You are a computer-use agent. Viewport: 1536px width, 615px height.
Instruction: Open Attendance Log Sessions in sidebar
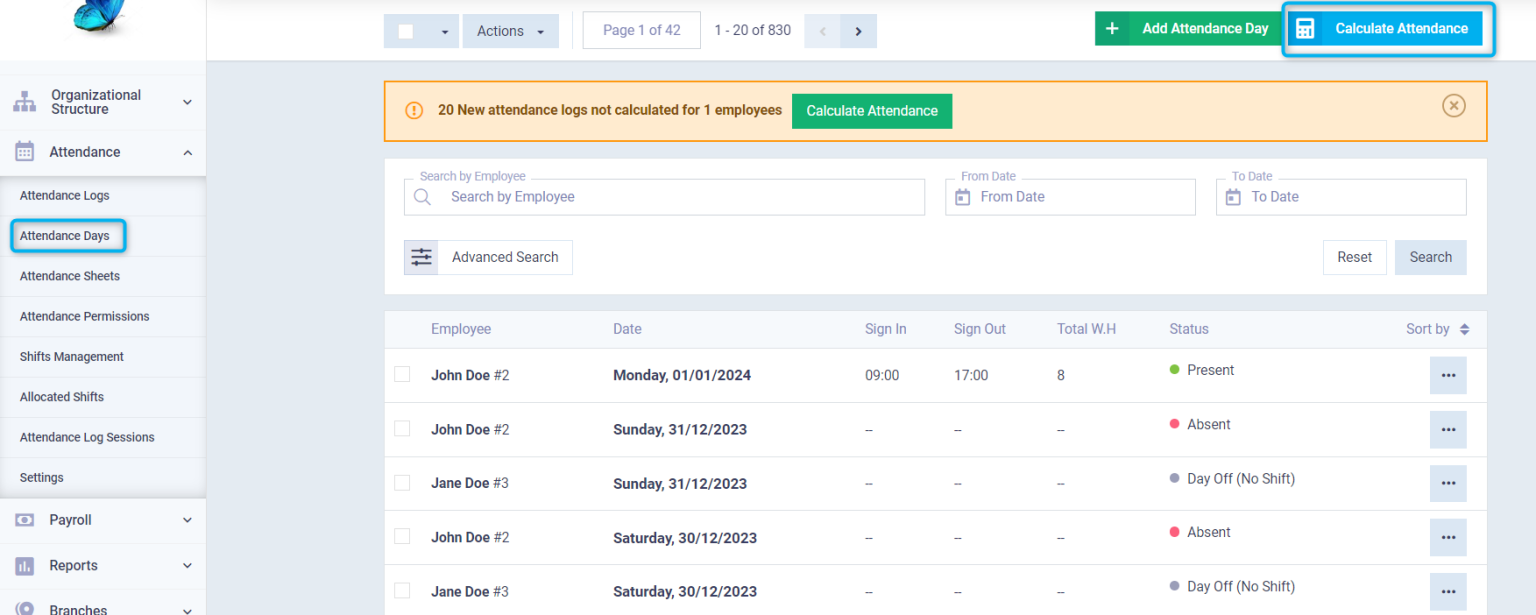[x=87, y=437]
